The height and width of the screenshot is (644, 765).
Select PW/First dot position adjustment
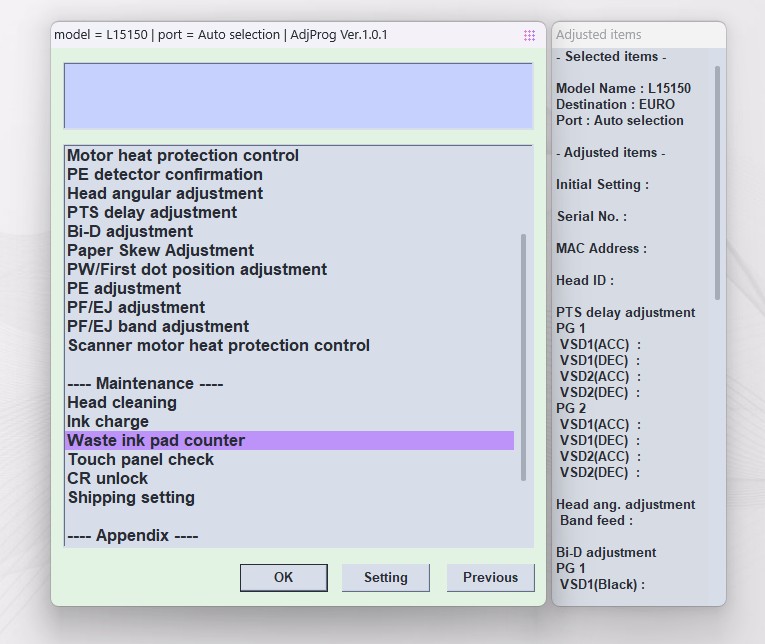pyautogui.click(x=197, y=269)
